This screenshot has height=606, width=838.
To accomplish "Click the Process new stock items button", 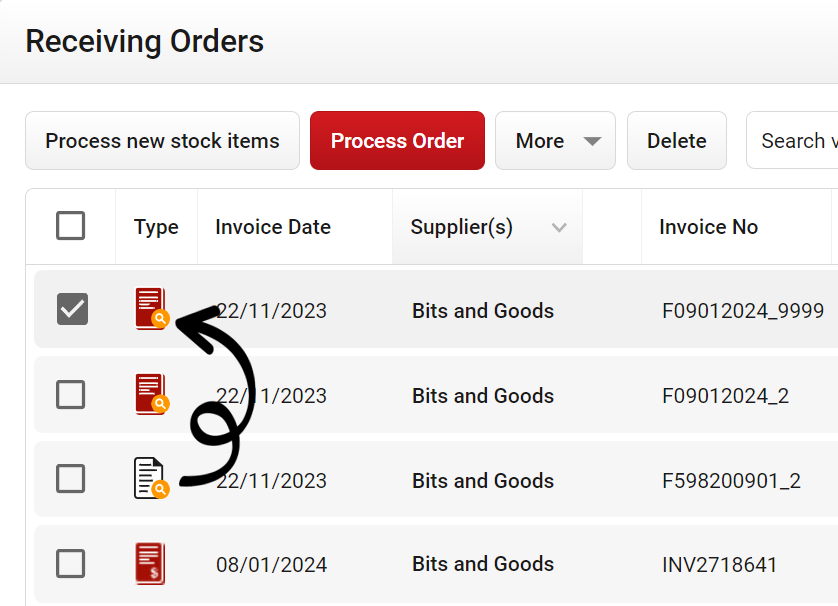I will tap(162, 140).
